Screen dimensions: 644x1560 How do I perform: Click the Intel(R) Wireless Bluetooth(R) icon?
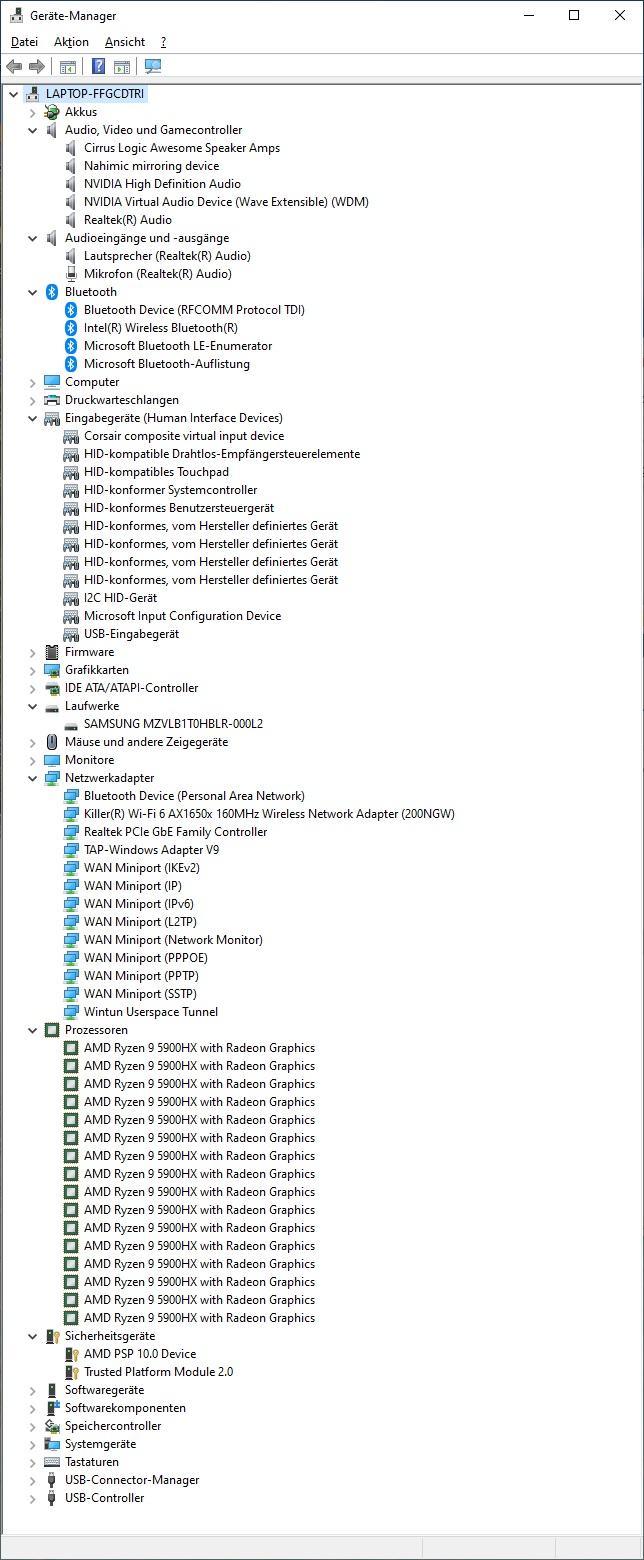pos(71,328)
